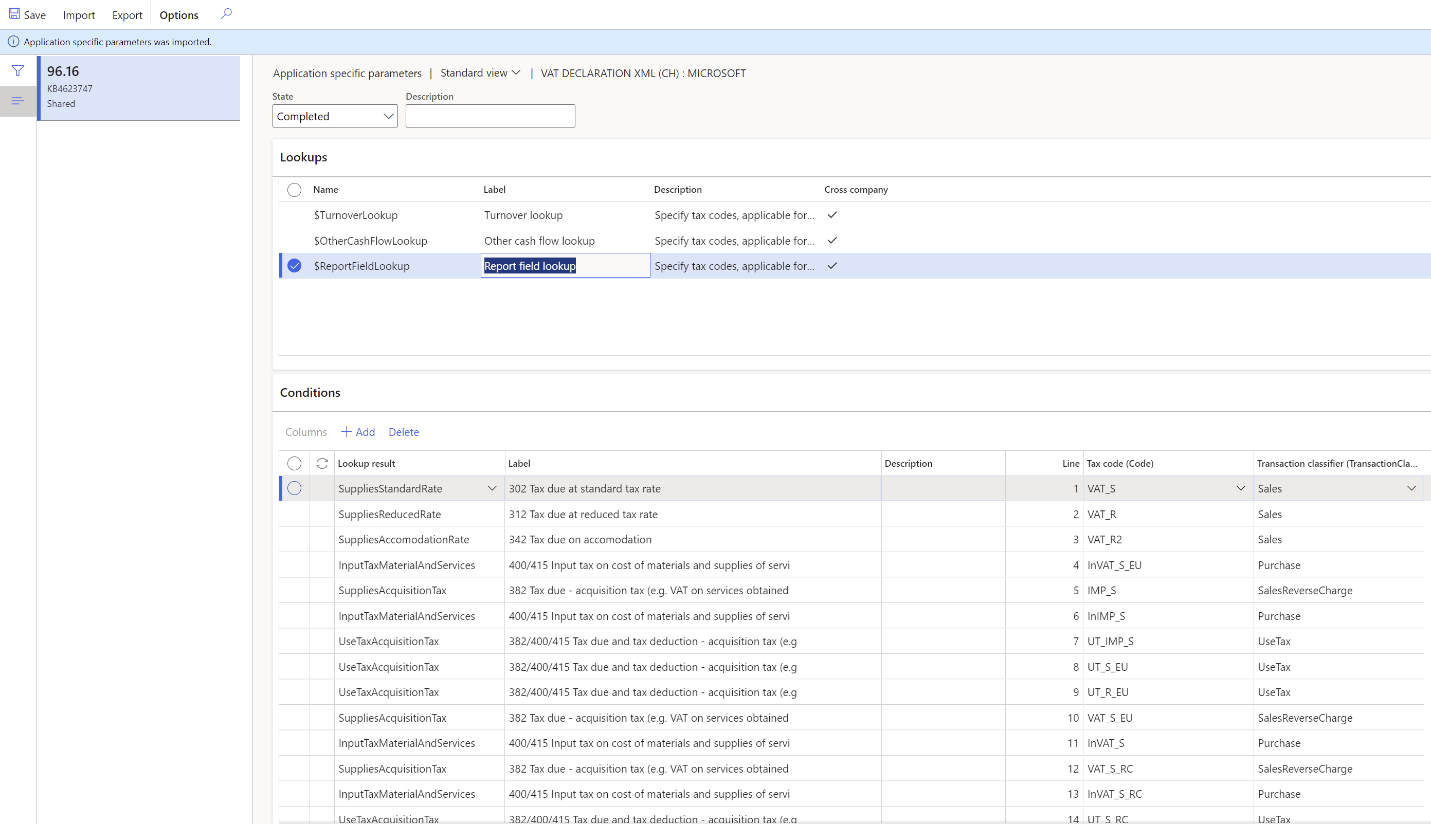Click the Conditions section heading
This screenshot has height=824, width=1431.
coord(310,393)
